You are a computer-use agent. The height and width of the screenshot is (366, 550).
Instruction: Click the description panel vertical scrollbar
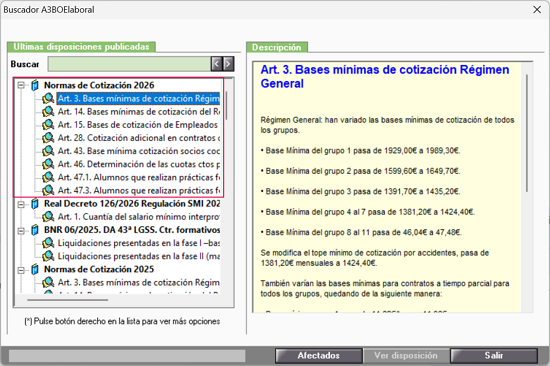[527, 133]
